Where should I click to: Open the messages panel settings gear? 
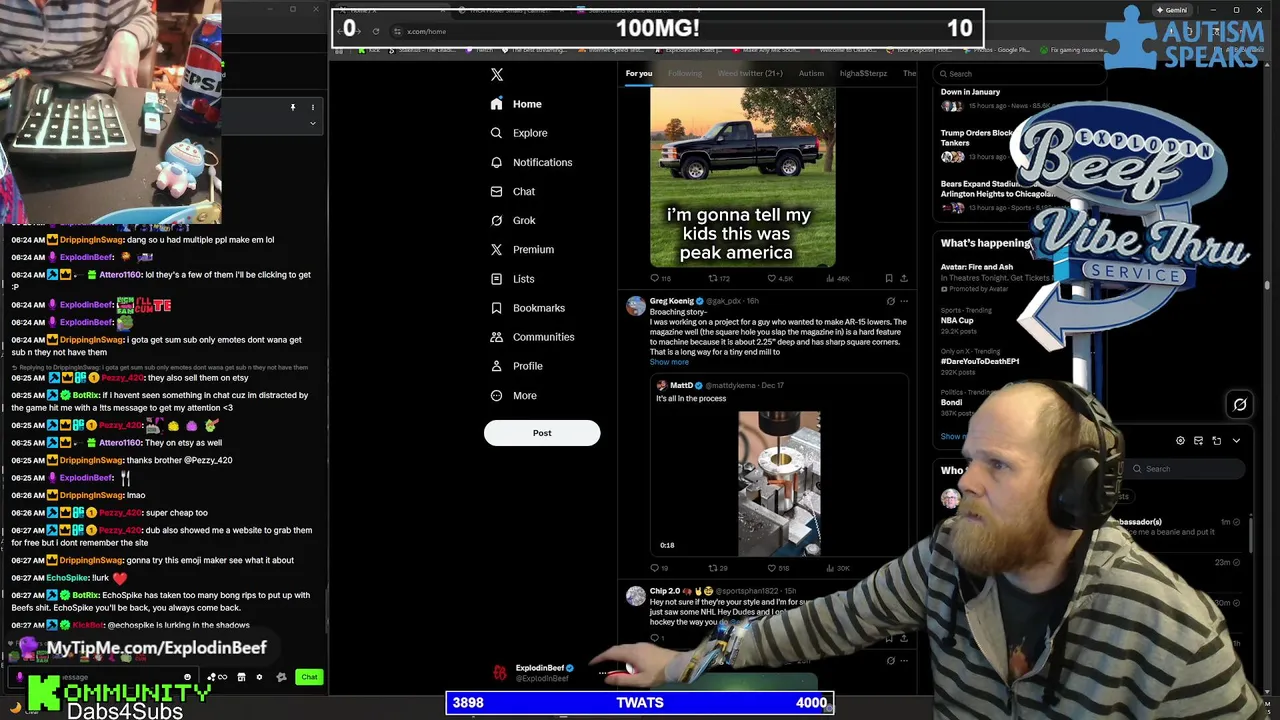point(1180,441)
